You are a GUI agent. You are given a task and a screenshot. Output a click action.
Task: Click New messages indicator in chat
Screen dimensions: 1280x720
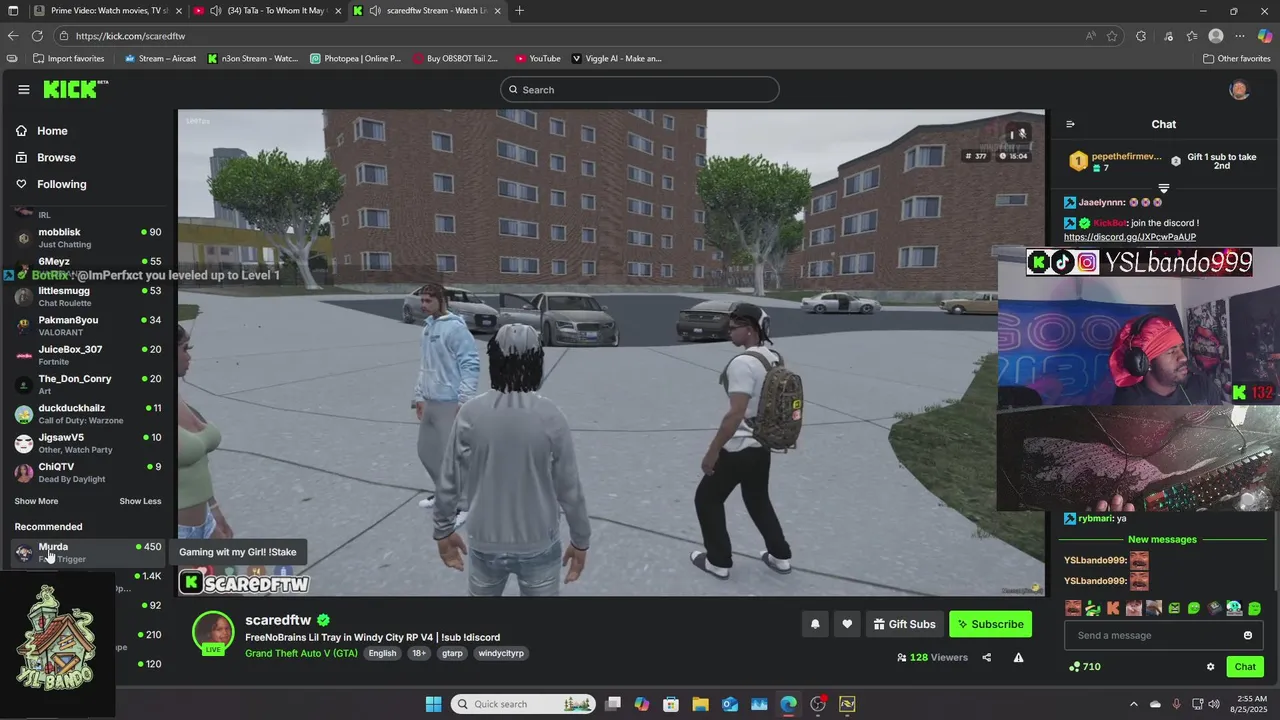click(1162, 539)
